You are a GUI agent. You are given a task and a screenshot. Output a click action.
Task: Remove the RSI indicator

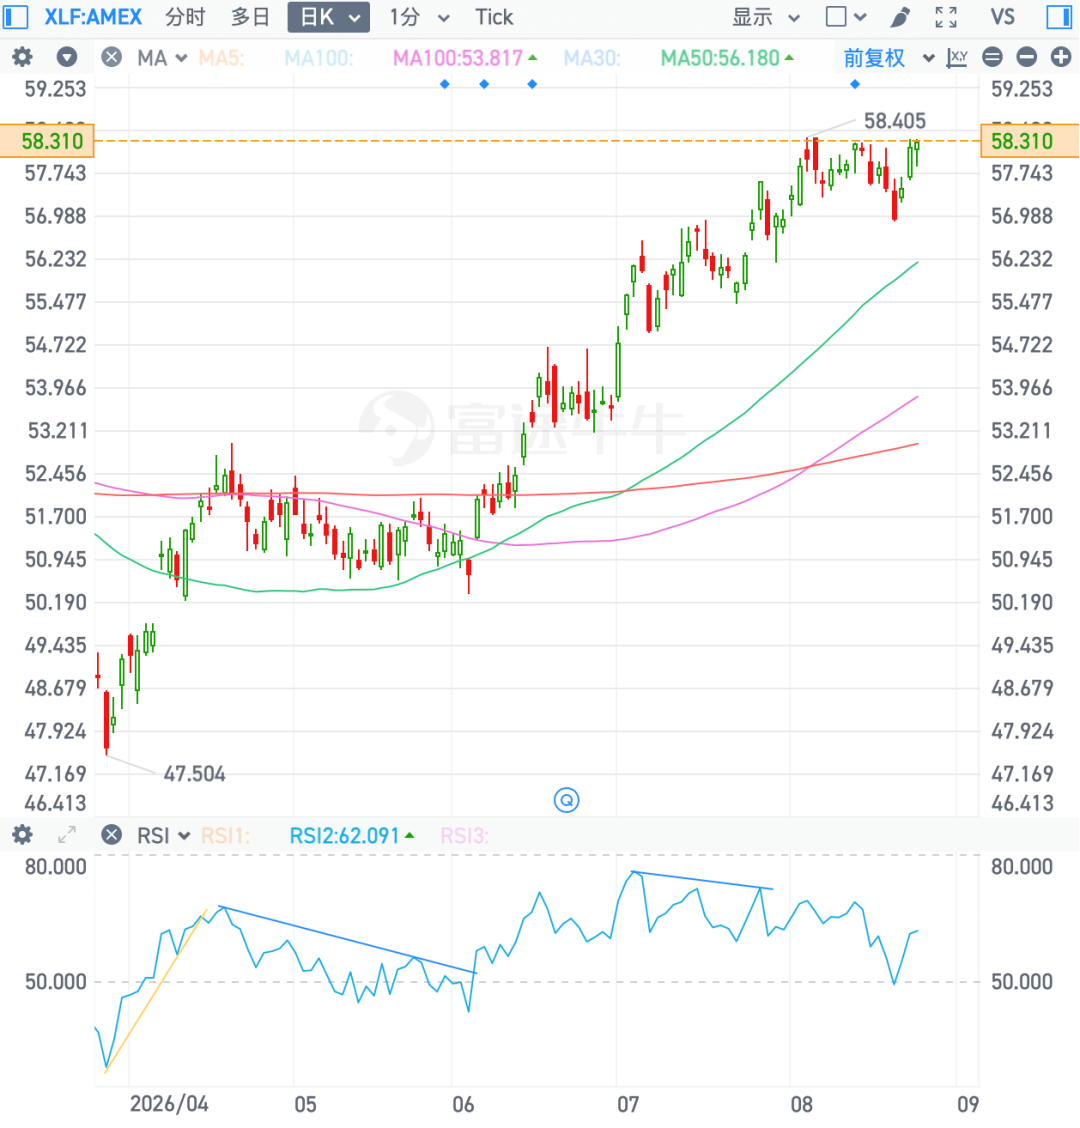coord(112,835)
